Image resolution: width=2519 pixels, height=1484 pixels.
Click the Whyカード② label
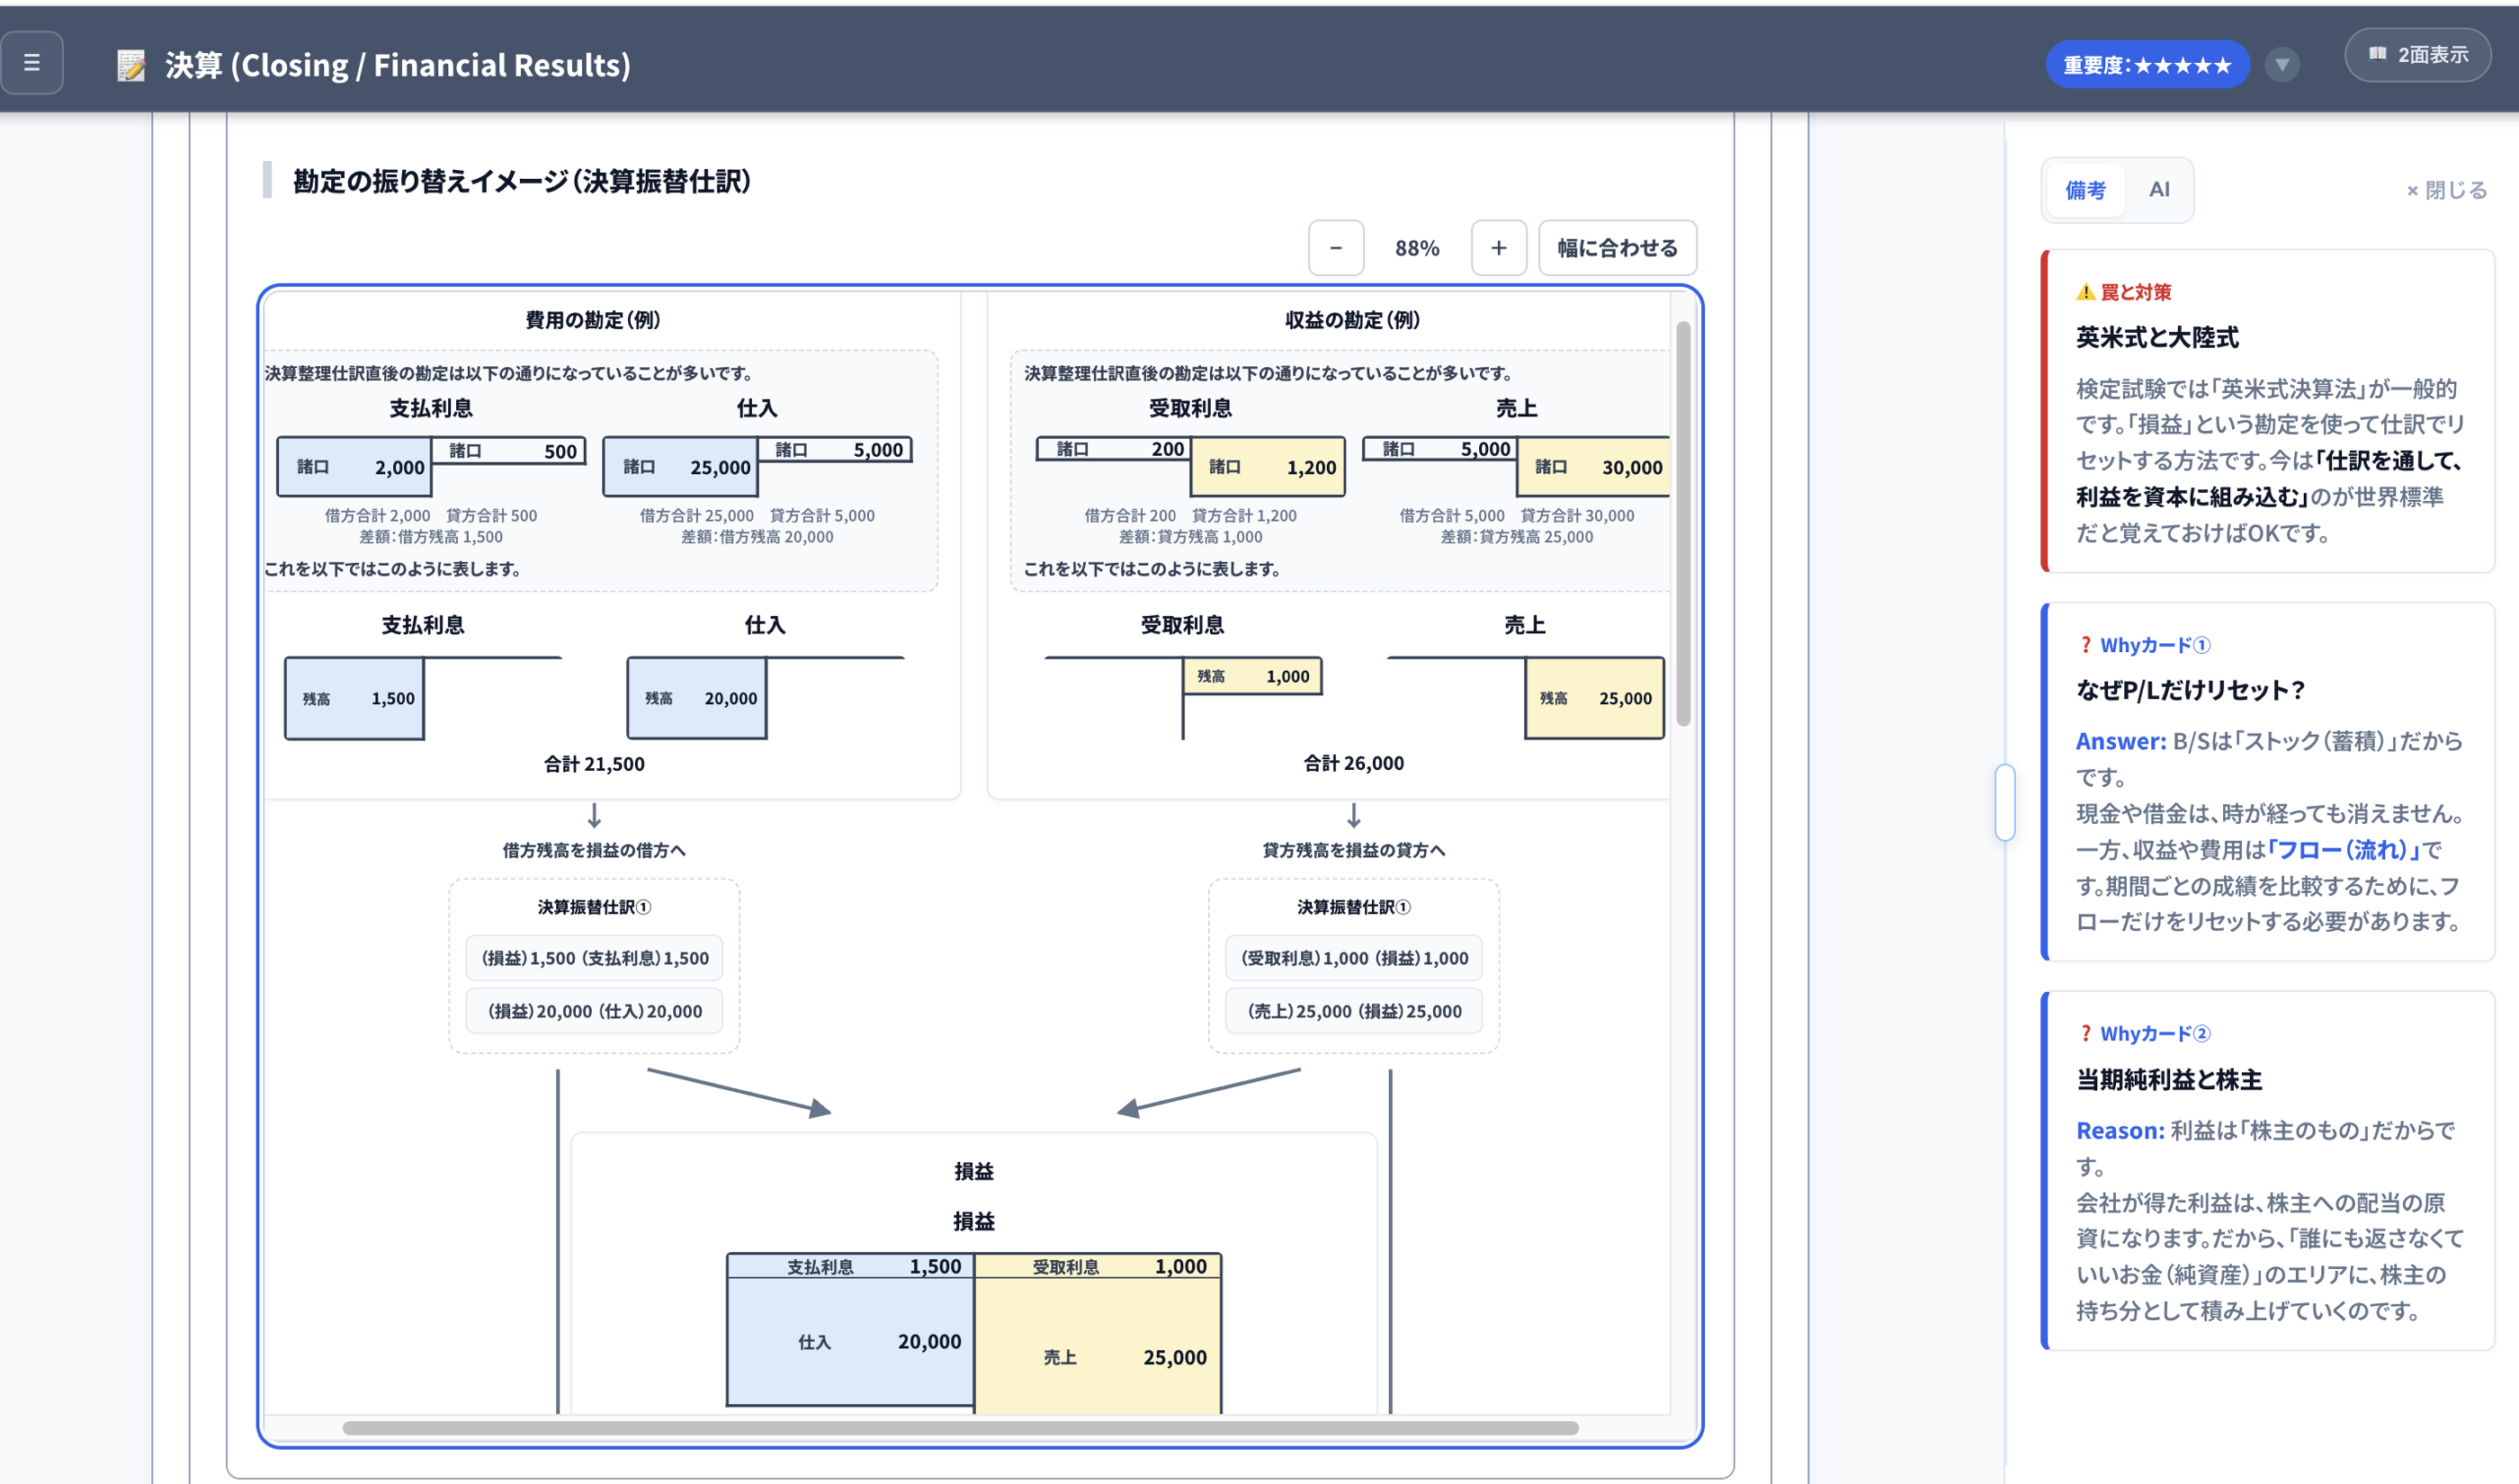[2155, 1034]
